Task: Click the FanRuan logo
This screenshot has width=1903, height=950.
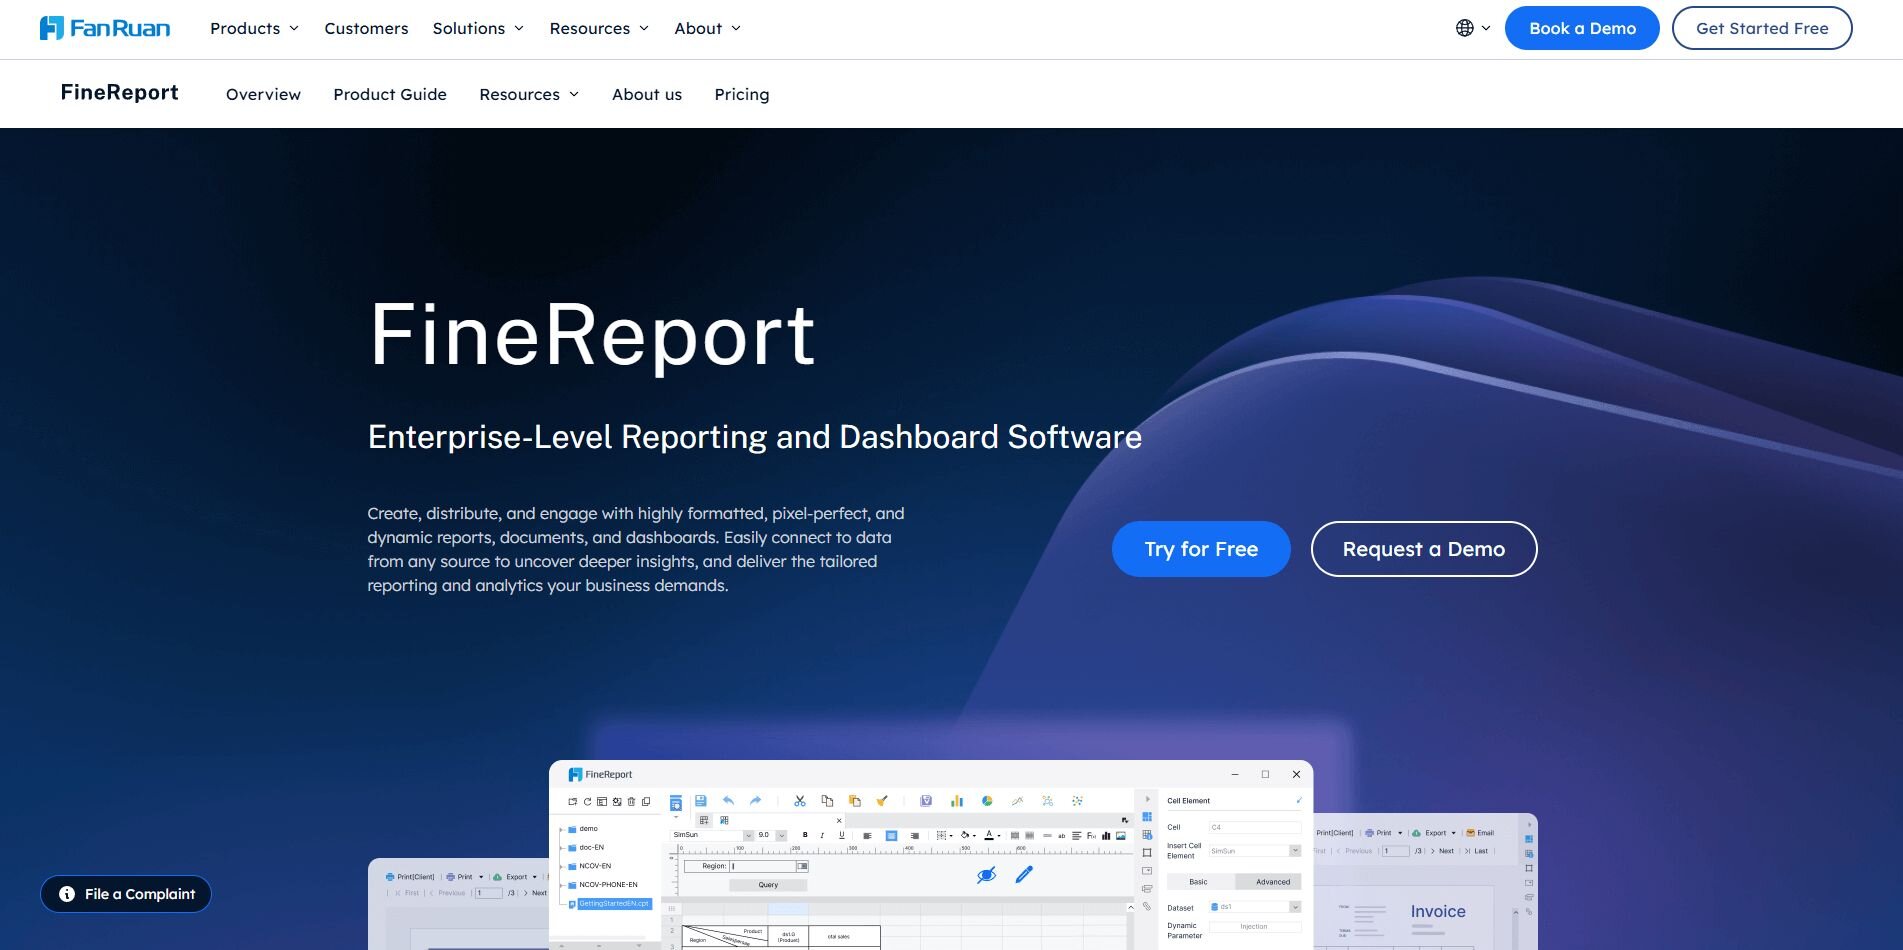Action: [105, 28]
